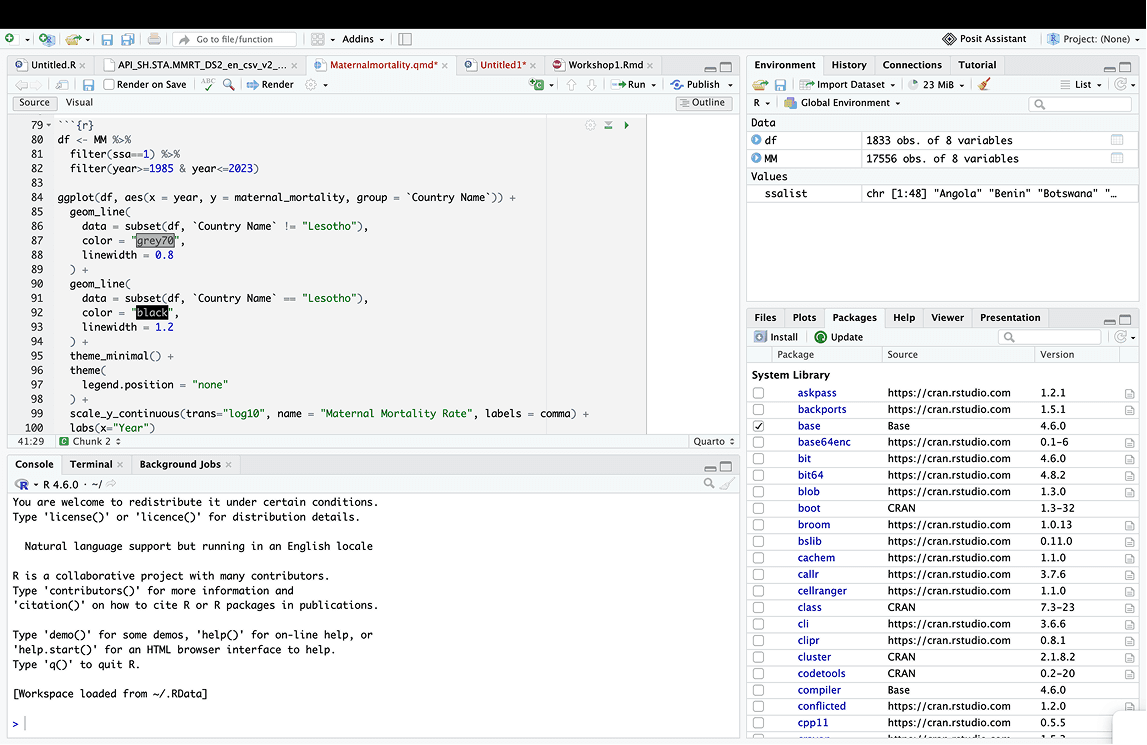Viewport: 1147px width, 745px height.
Task: Click the Open File folder icon
Action: pyautogui.click(x=72, y=40)
